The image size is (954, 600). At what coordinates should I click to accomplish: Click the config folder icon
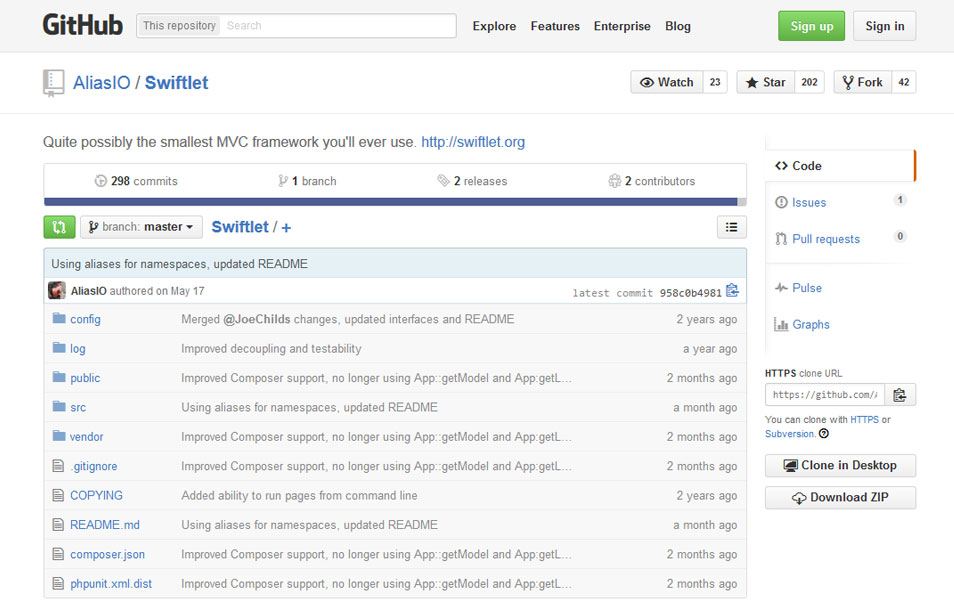tap(59, 318)
